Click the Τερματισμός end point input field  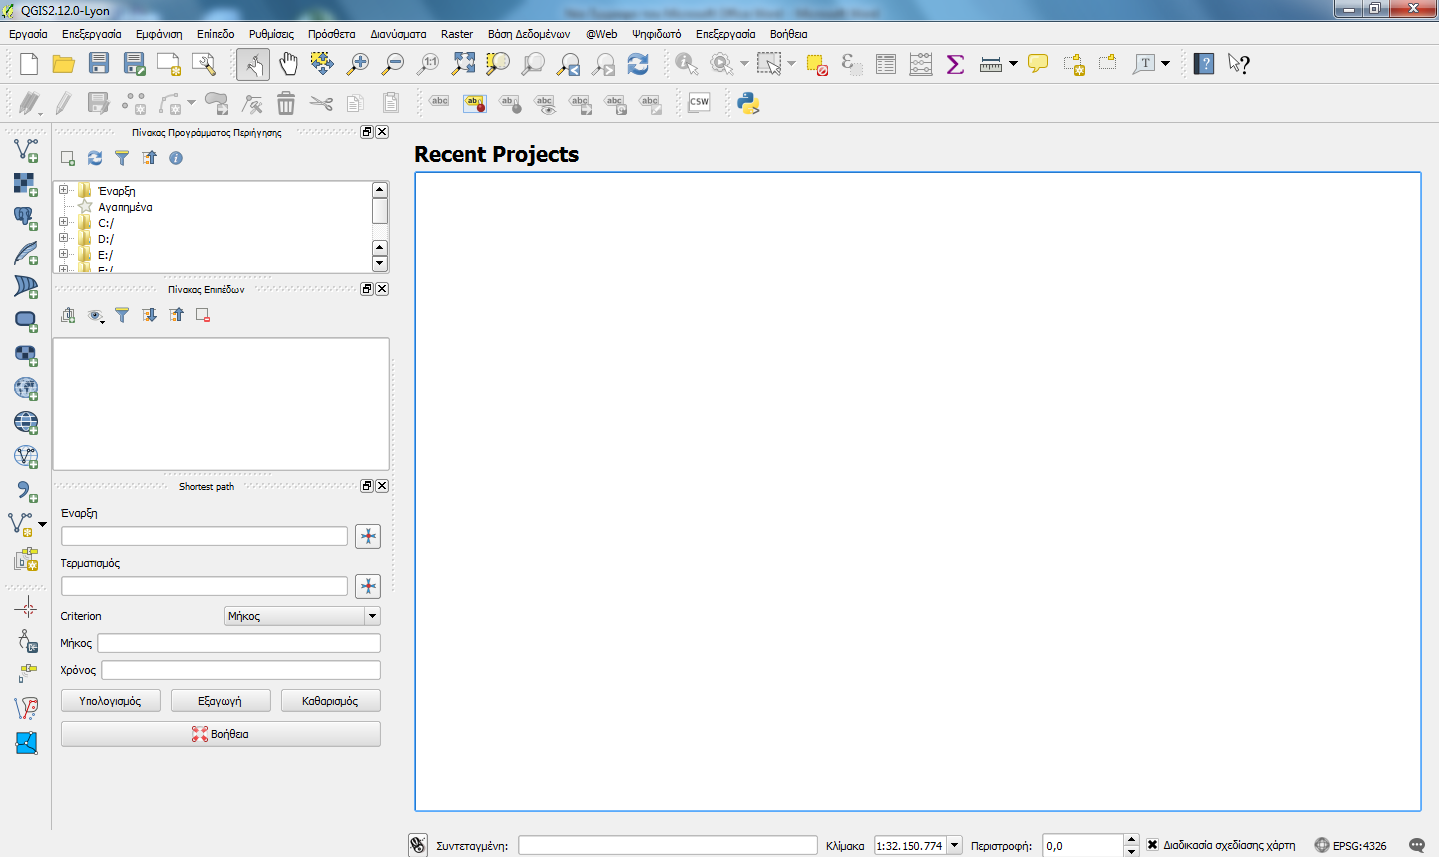[204, 586]
